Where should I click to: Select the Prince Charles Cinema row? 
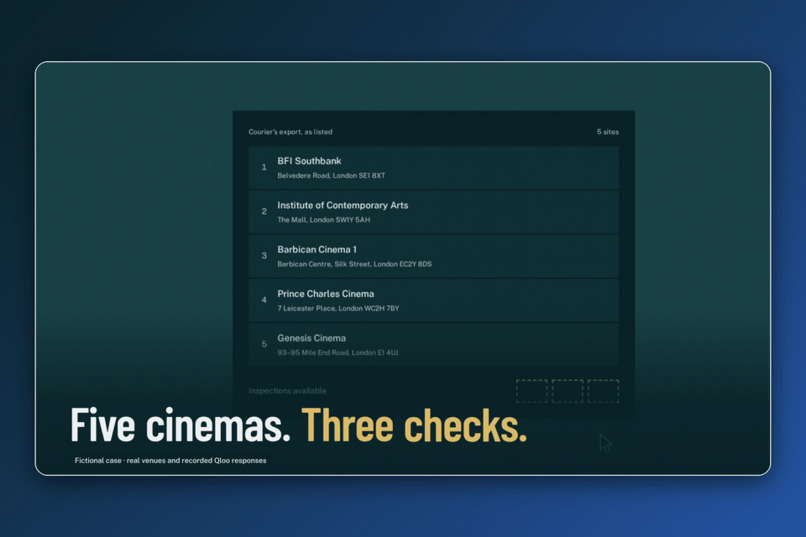(x=433, y=300)
